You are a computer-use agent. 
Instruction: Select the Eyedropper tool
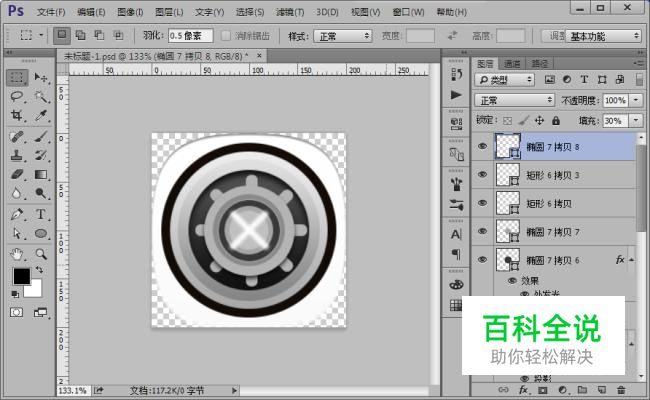click(41, 115)
